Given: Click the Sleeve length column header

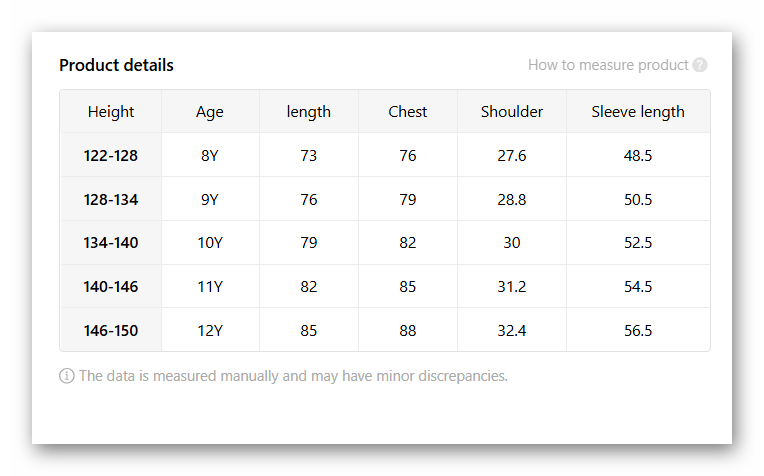Looking at the screenshot, I should (x=638, y=112).
